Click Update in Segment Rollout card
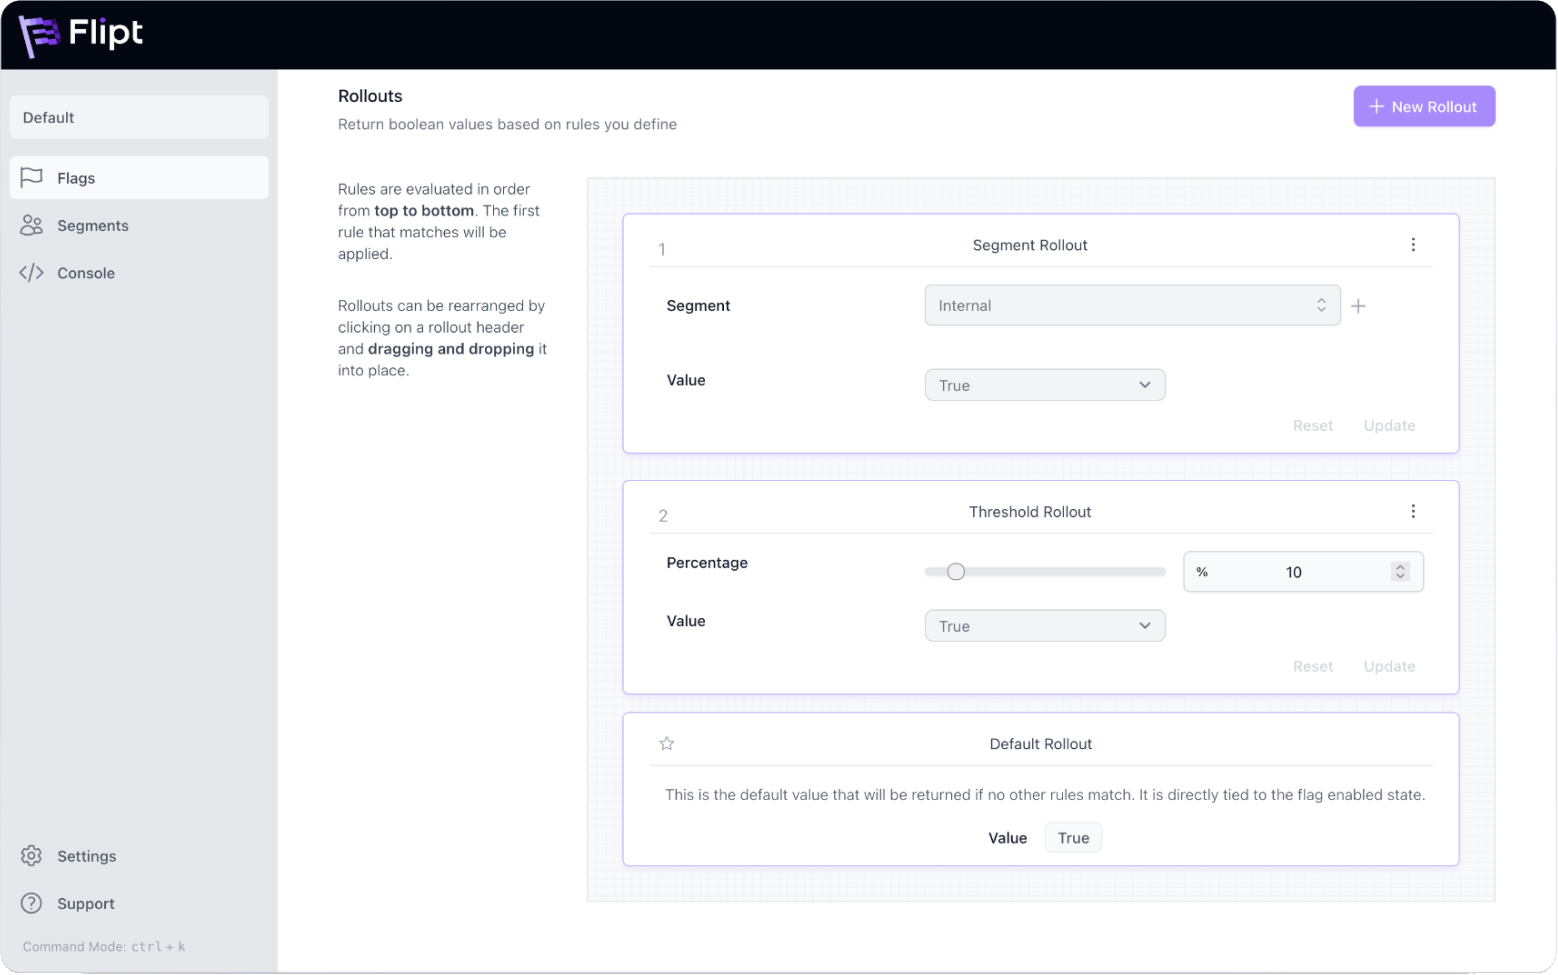The height and width of the screenshot is (975, 1558). pyautogui.click(x=1389, y=426)
